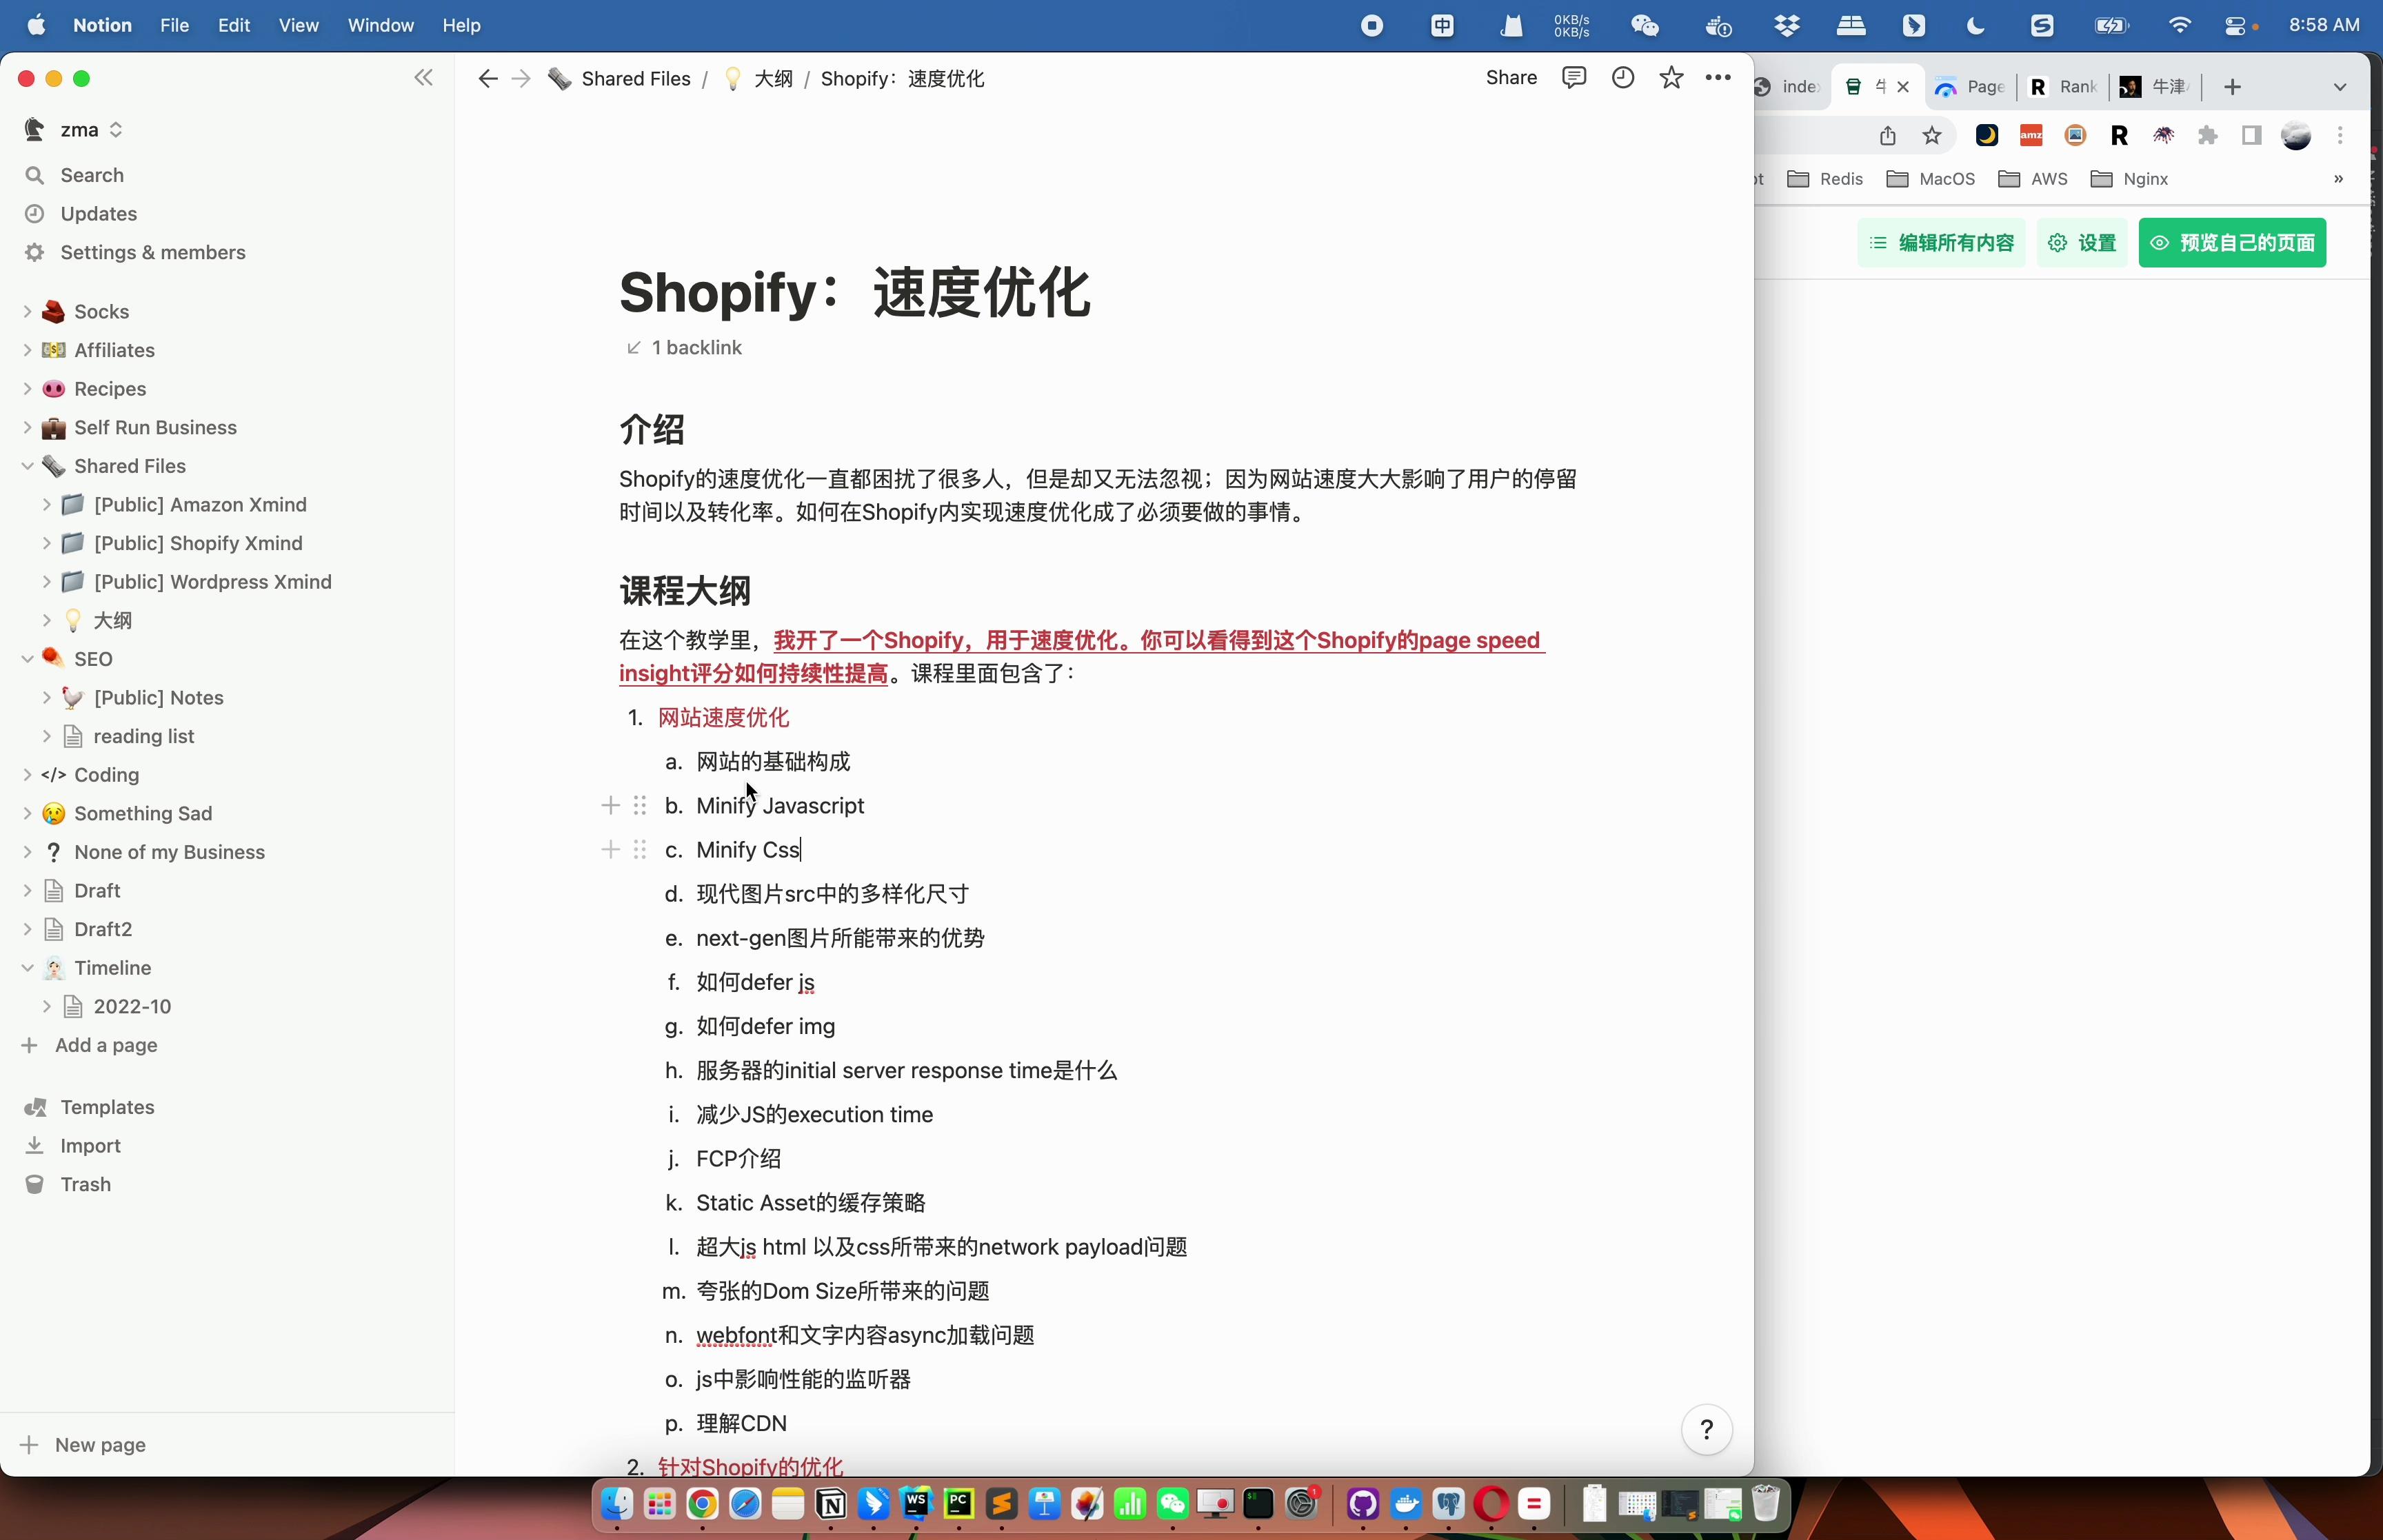This screenshot has width=2383, height=1540.
Task: Go back with the left arrow
Action: [487, 79]
